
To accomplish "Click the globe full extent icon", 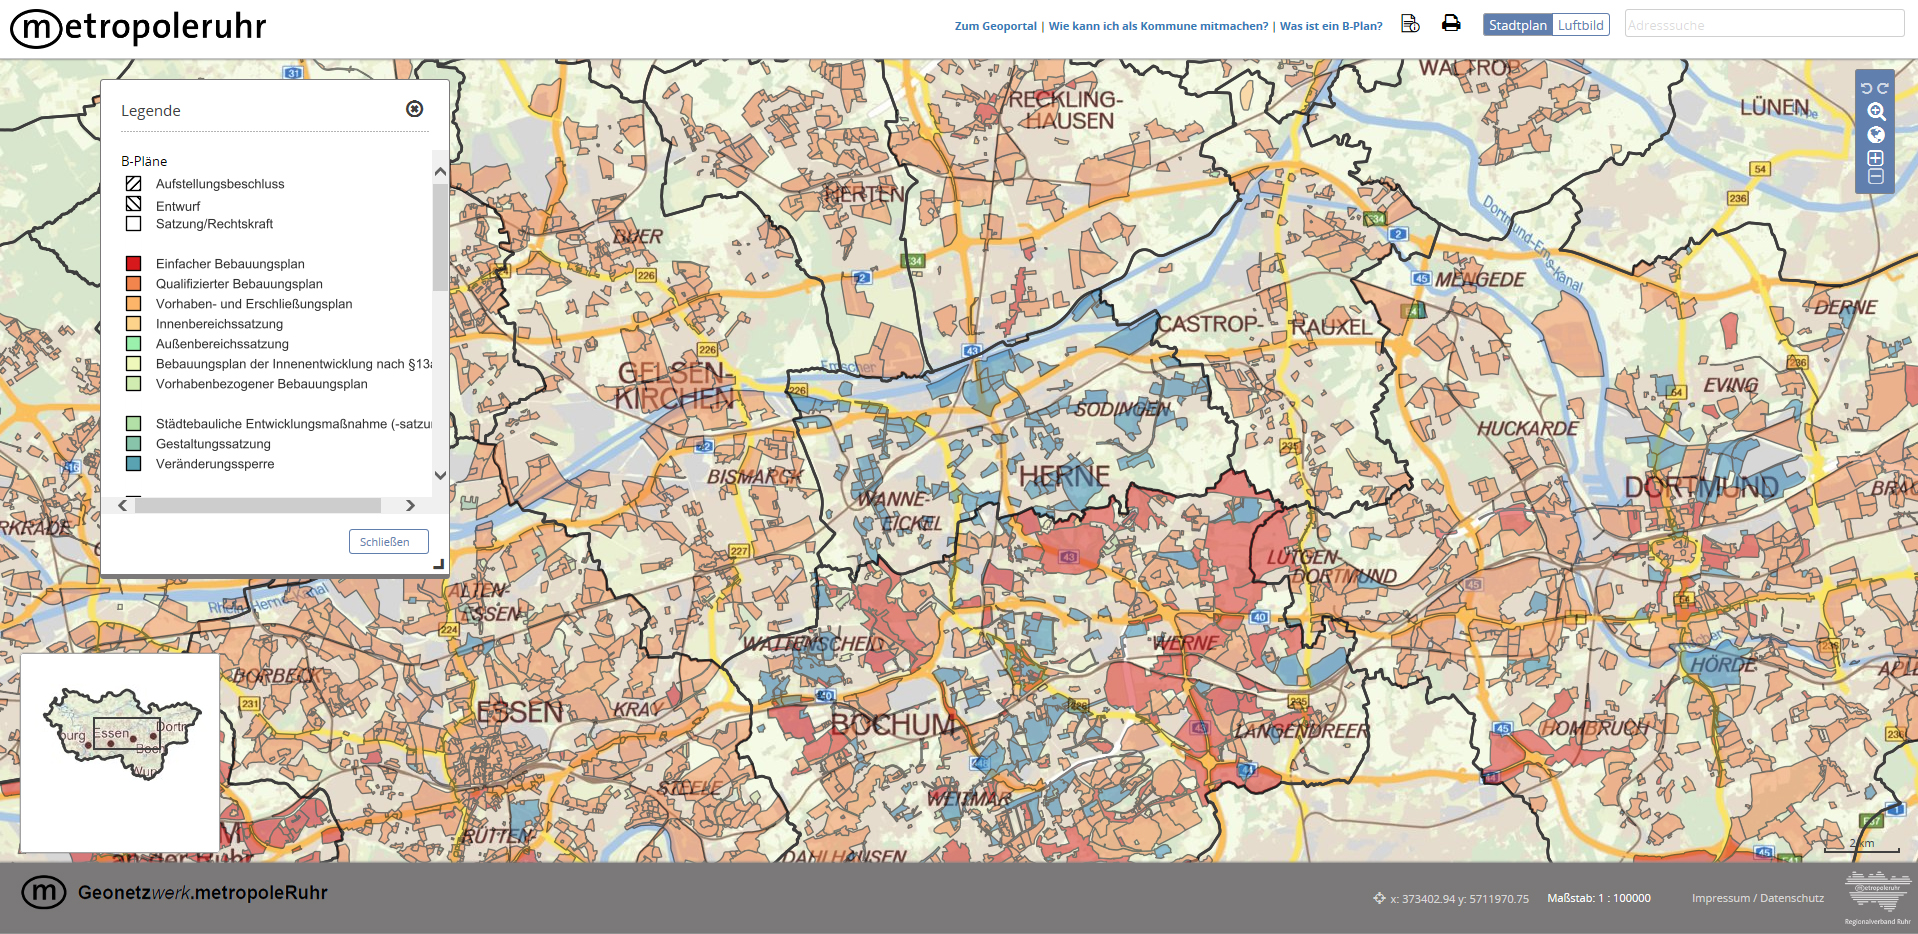I will click(1876, 135).
